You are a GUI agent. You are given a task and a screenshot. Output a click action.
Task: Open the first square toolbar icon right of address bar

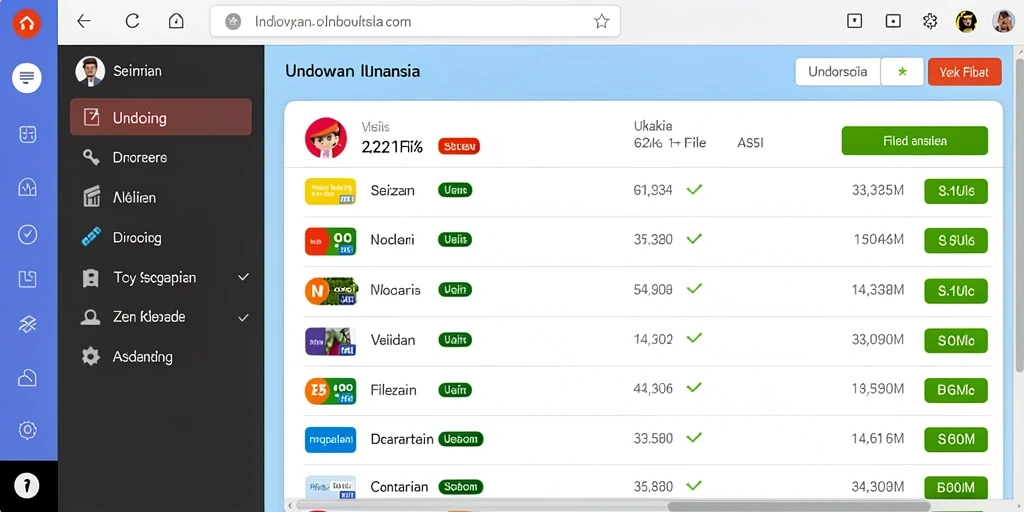click(854, 21)
